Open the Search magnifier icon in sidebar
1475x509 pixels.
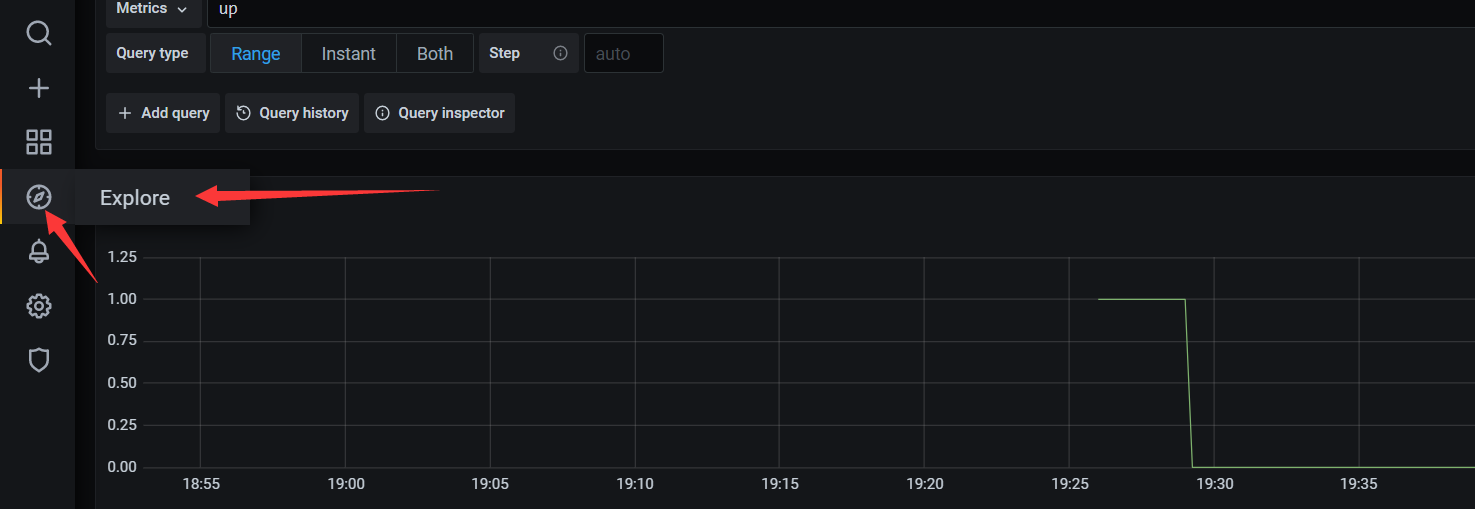[38, 34]
